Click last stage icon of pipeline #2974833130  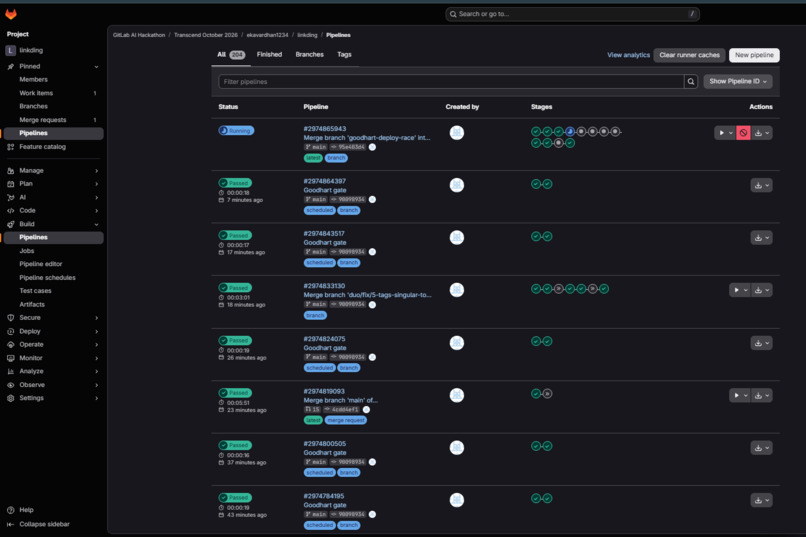pyautogui.click(x=604, y=289)
